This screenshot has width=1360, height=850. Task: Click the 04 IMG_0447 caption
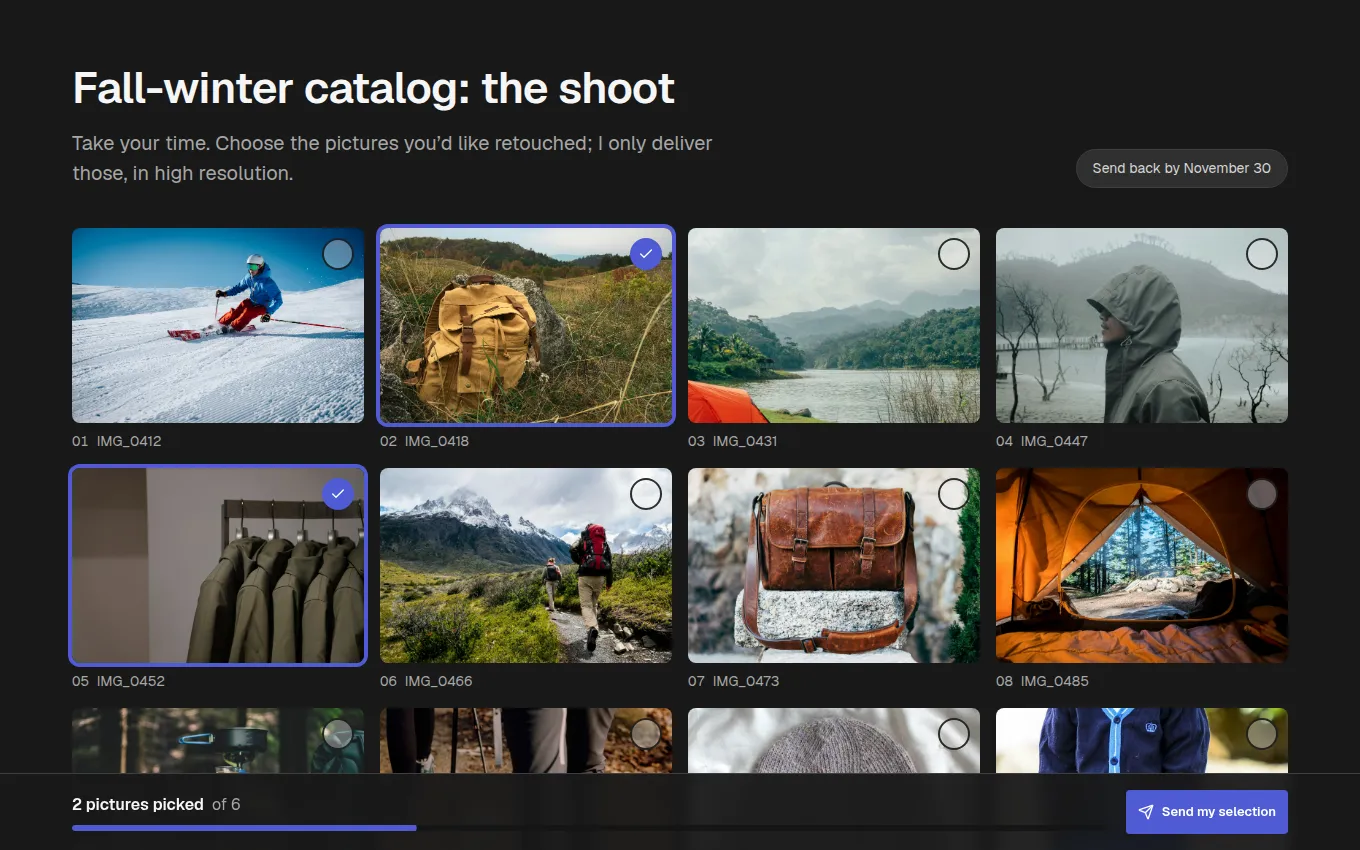1042,441
